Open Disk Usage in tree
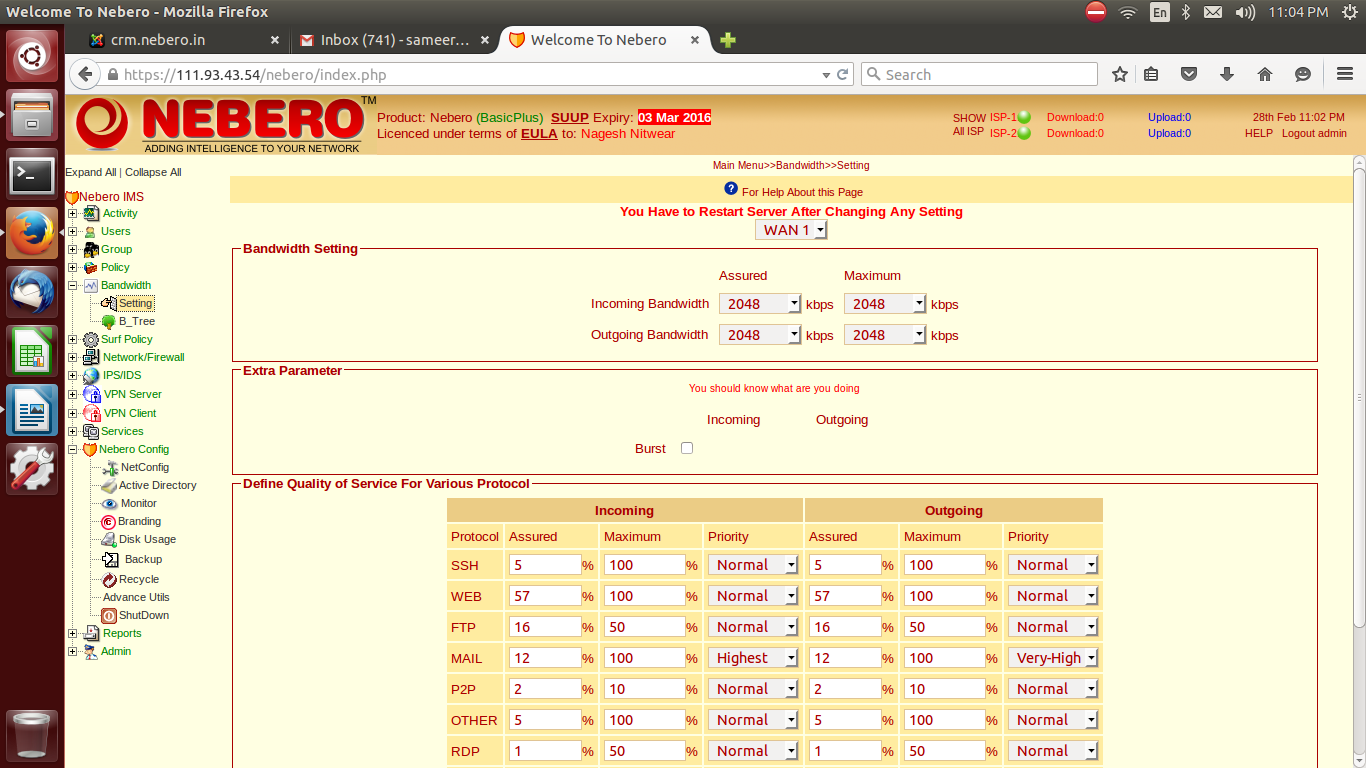 pyautogui.click(x=147, y=539)
